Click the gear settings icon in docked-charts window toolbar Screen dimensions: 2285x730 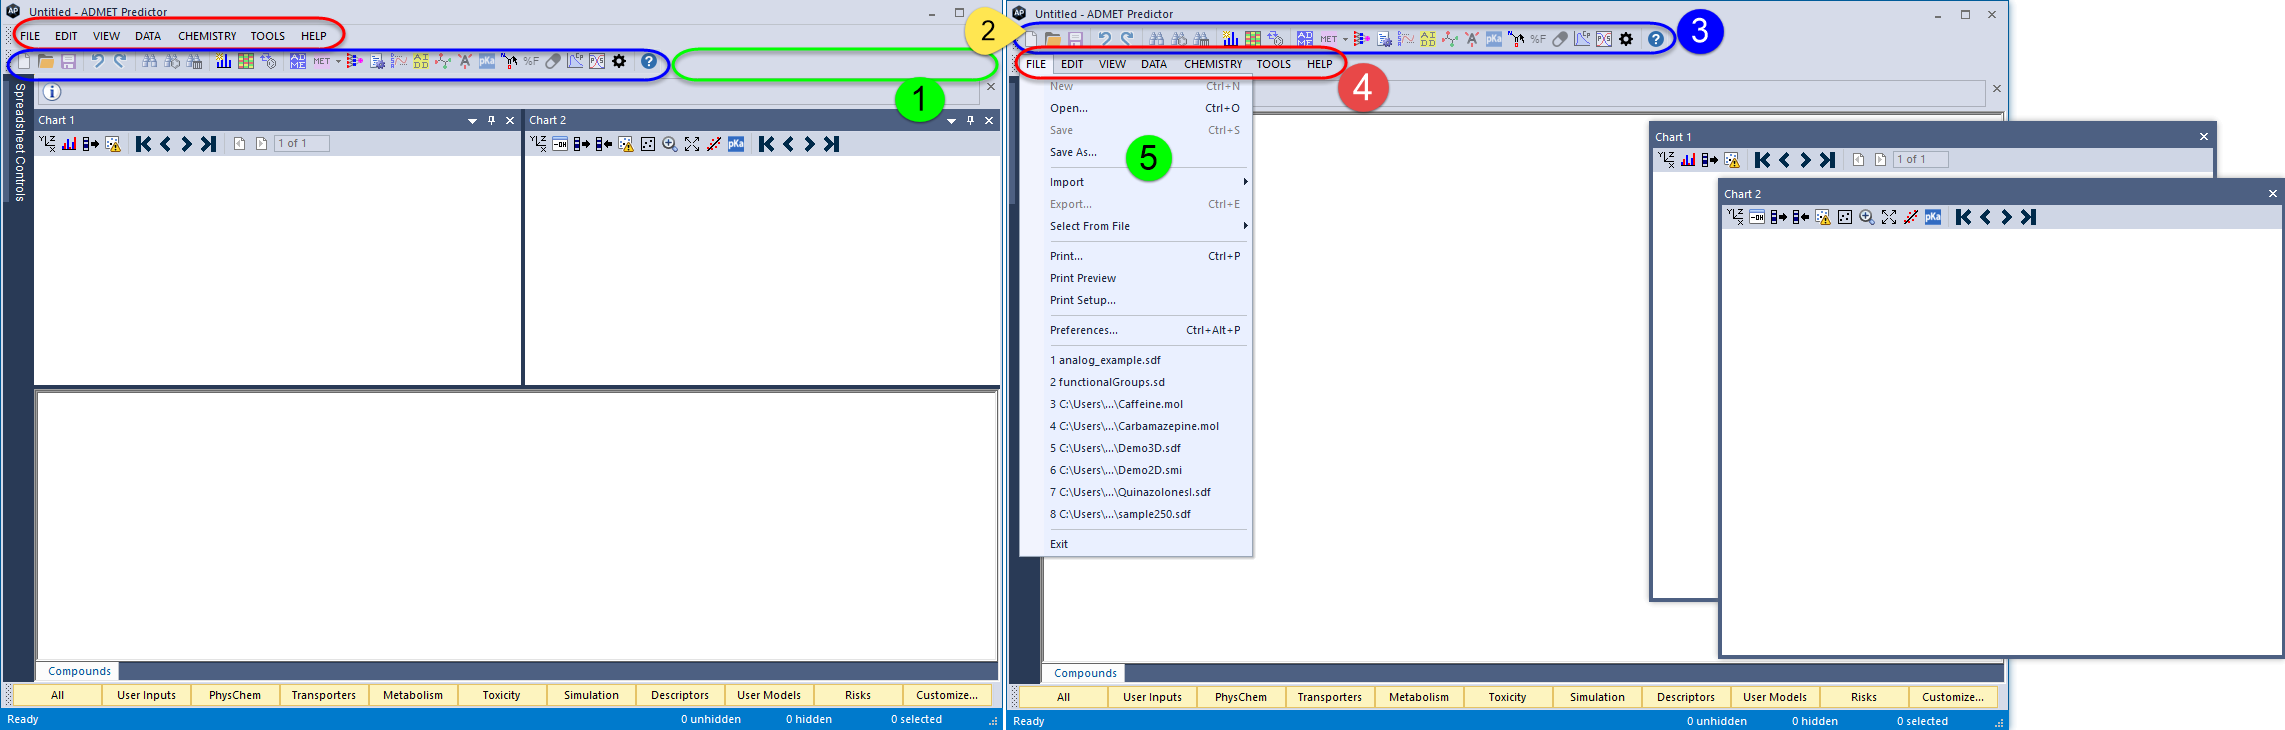click(619, 61)
